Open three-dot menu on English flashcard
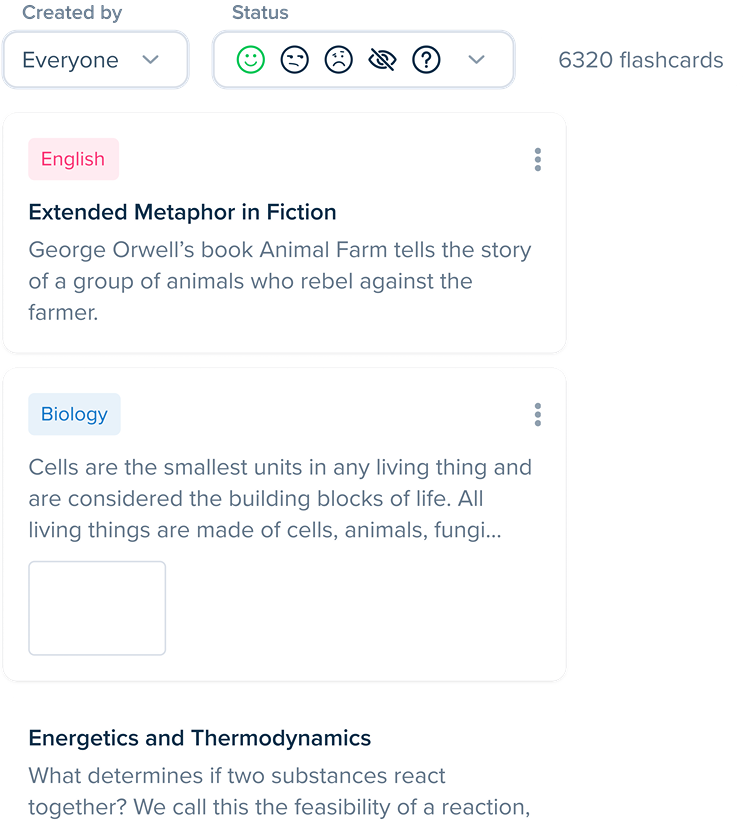This screenshot has width=743, height=823. coord(538,159)
